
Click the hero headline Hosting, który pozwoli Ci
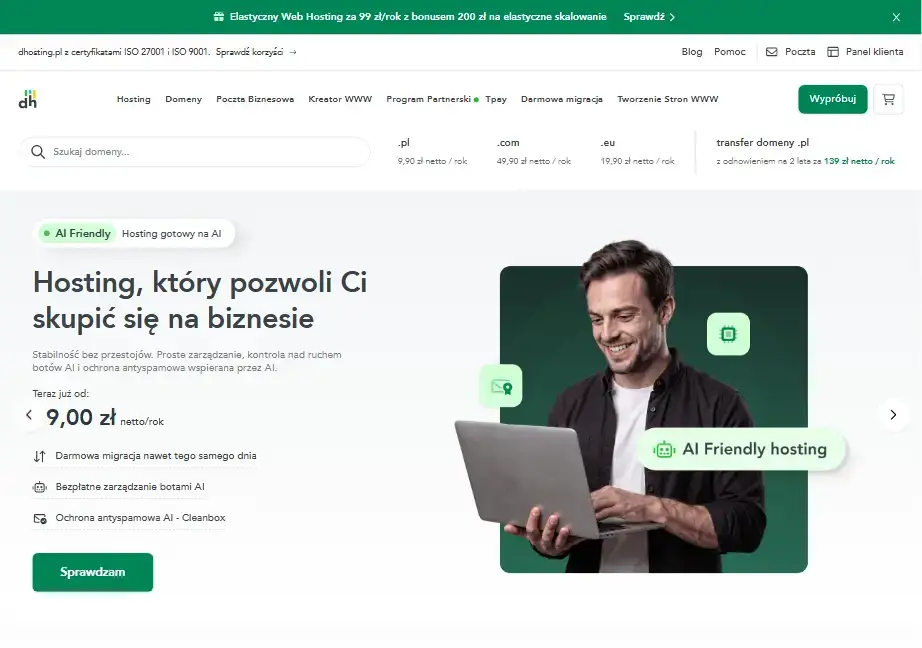[x=200, y=282]
